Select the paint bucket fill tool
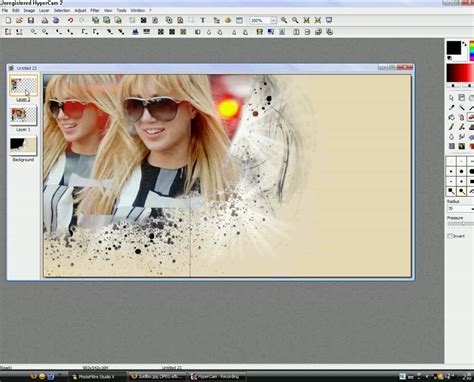The image size is (474, 382). click(452, 117)
